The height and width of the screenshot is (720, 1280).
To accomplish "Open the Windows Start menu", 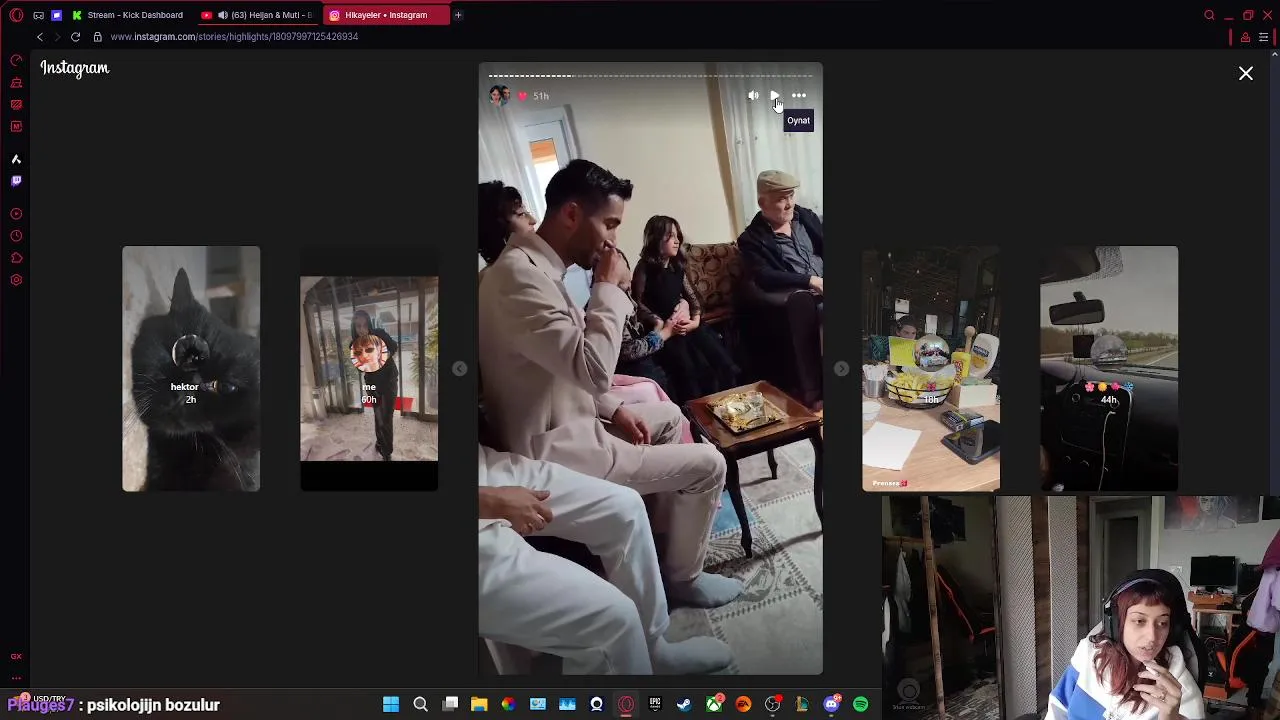I will coord(391,704).
